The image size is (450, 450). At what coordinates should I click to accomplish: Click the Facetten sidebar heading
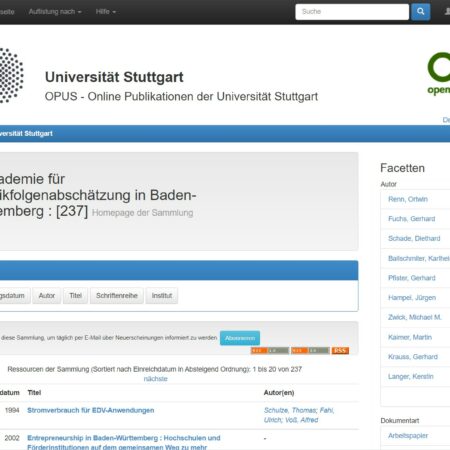point(402,168)
